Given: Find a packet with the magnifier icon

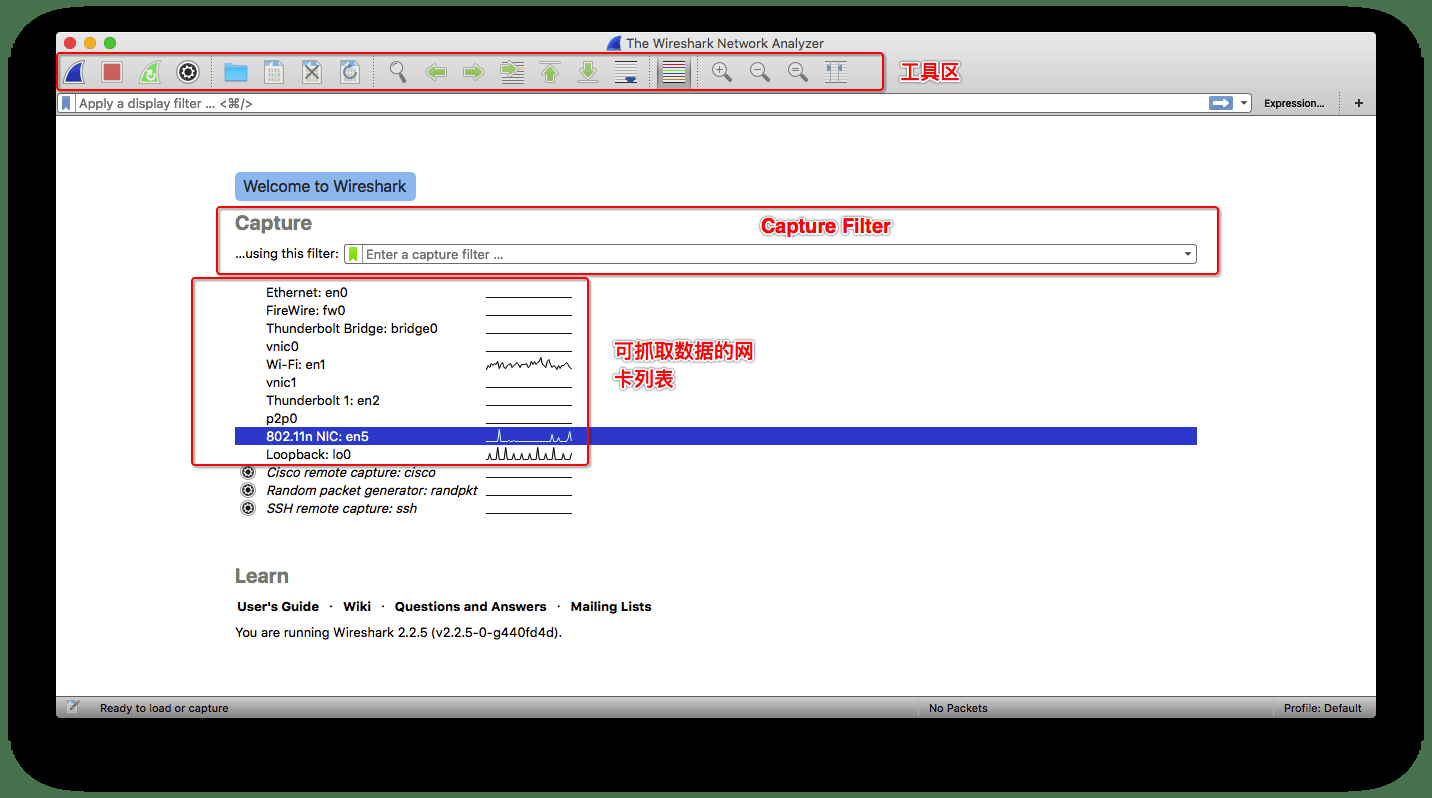Looking at the screenshot, I should (x=398, y=72).
